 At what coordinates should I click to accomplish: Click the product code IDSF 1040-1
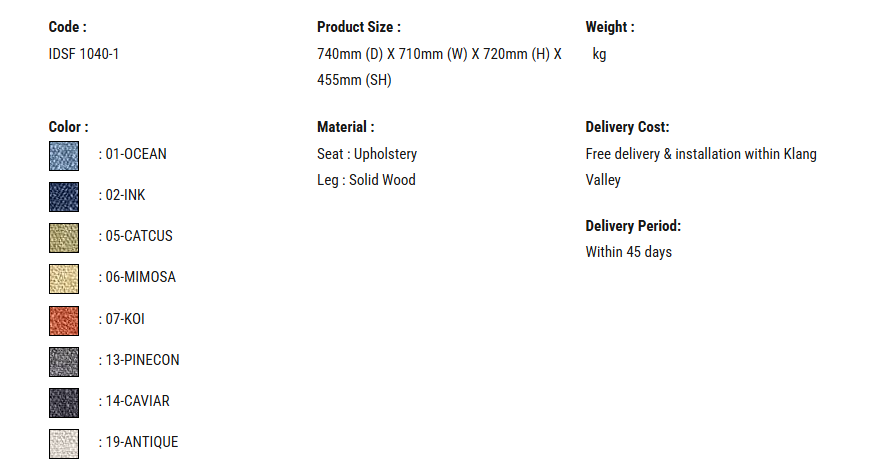click(x=84, y=54)
